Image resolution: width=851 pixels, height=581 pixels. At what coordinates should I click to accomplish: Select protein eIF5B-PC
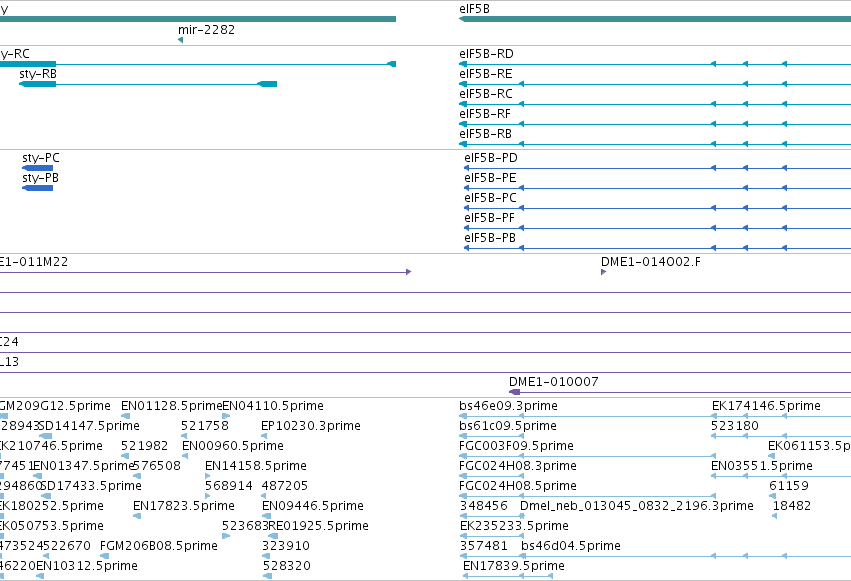pos(490,198)
